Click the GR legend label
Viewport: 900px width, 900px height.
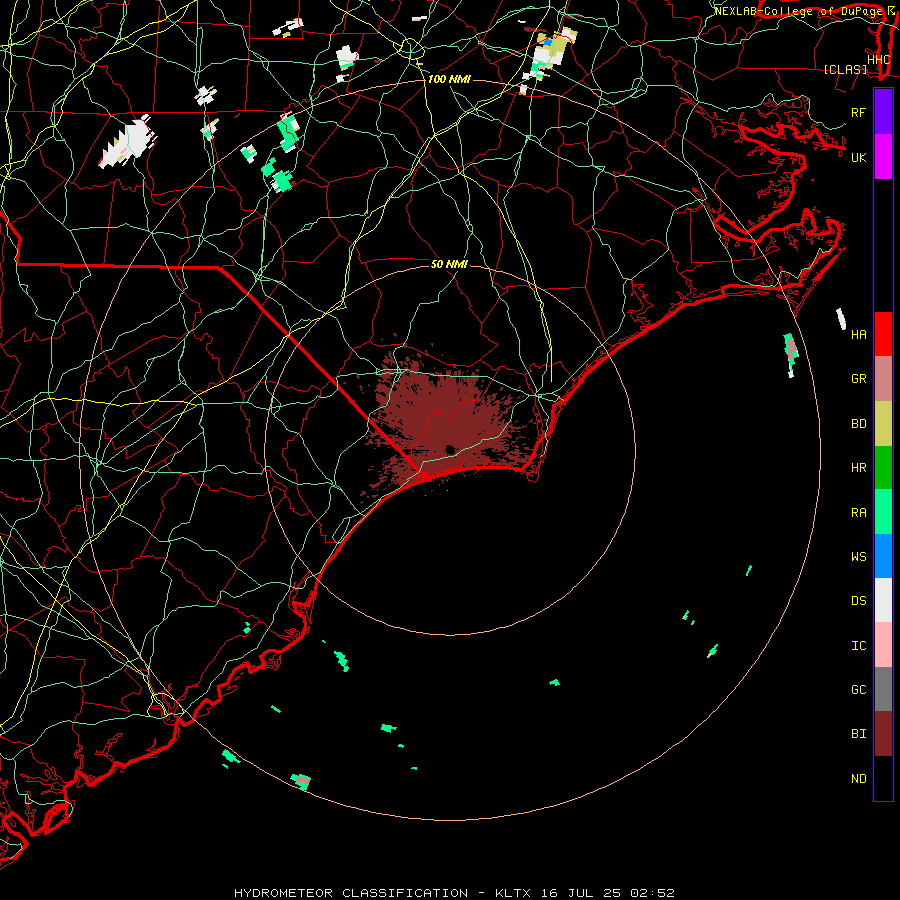858,379
